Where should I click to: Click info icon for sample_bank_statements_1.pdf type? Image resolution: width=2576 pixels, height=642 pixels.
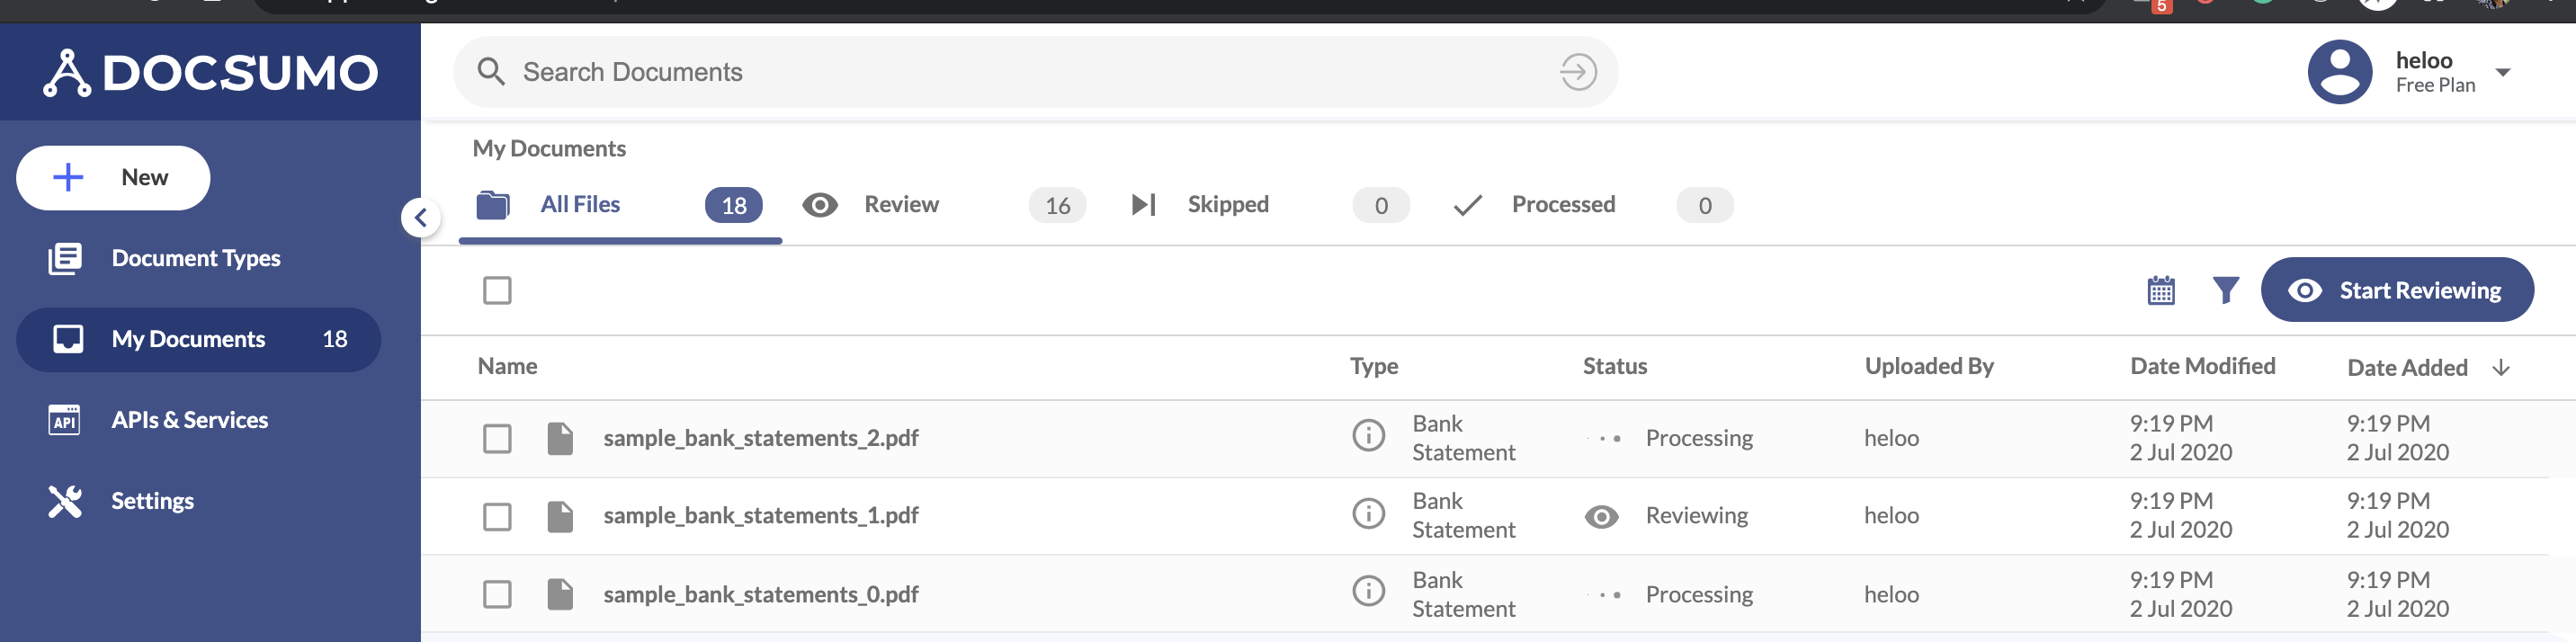point(1368,513)
